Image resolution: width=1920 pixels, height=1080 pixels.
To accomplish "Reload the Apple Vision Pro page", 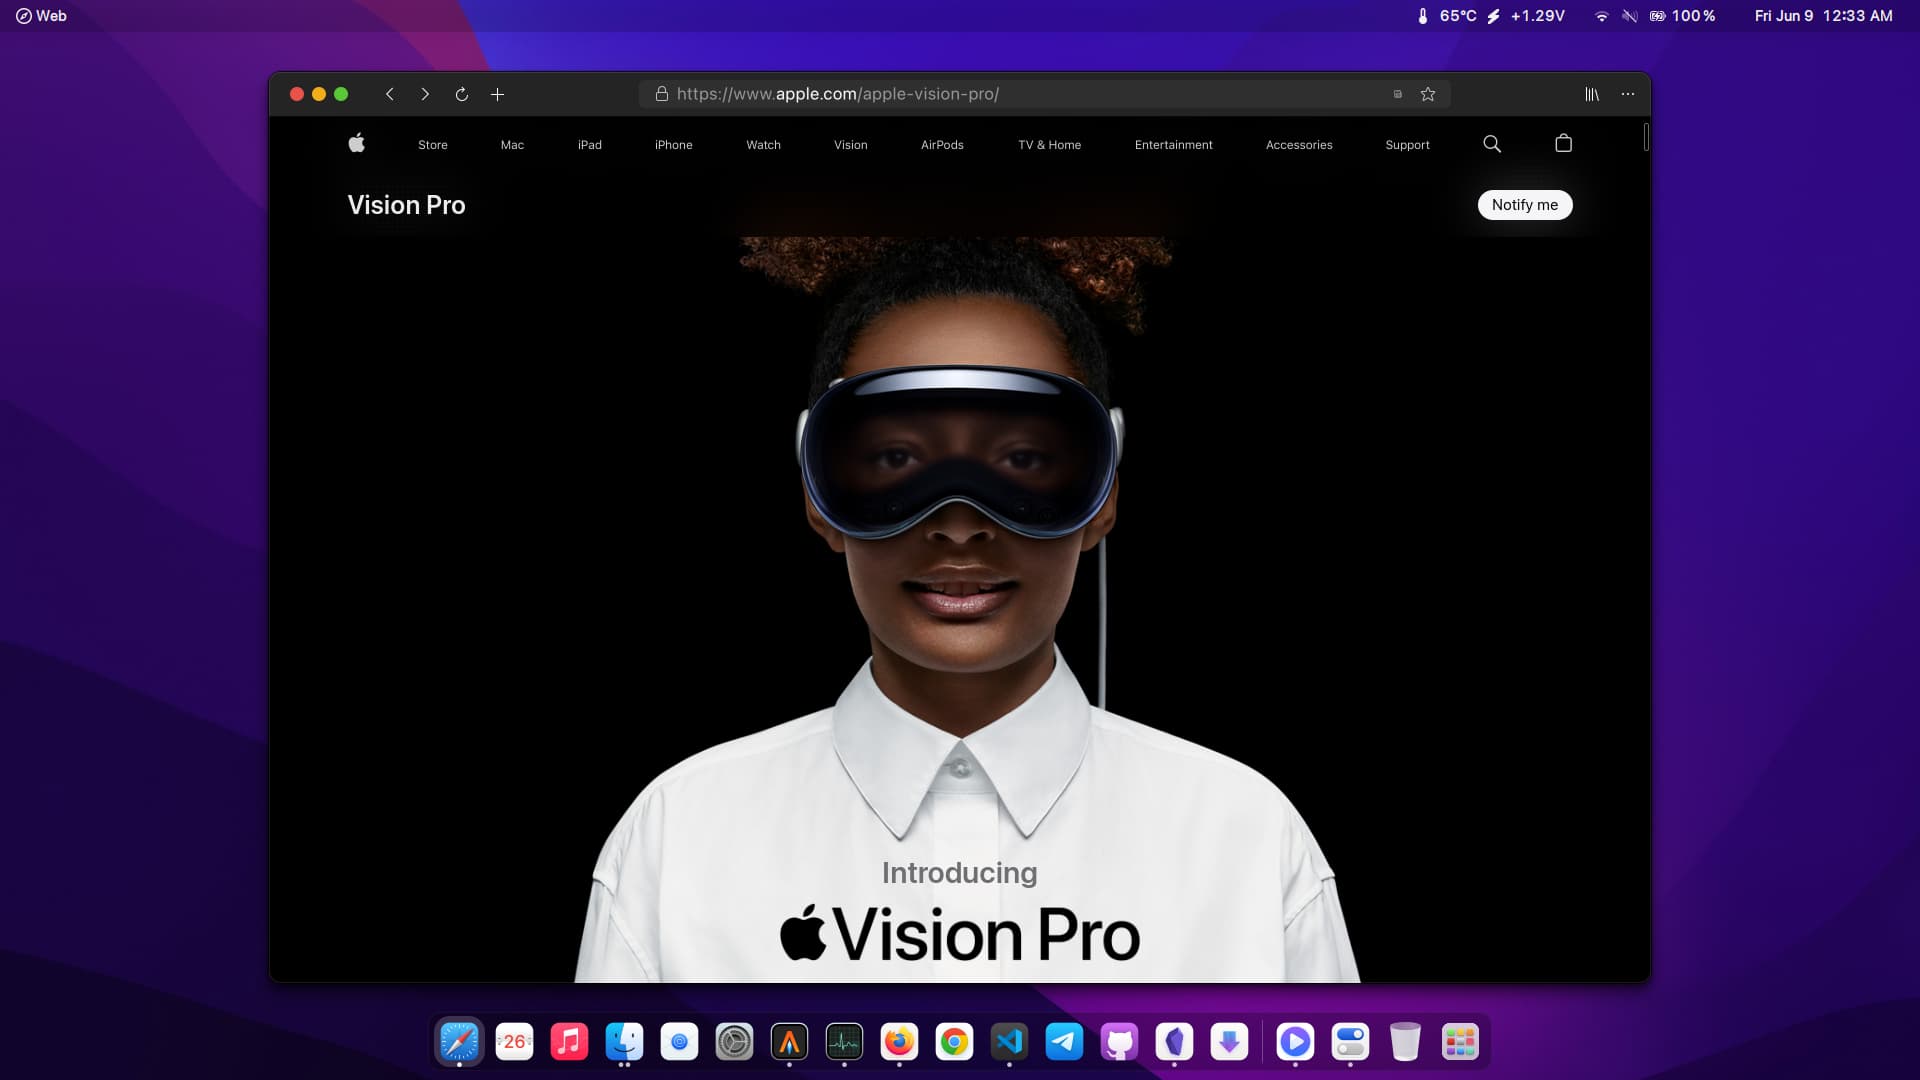I will (461, 94).
